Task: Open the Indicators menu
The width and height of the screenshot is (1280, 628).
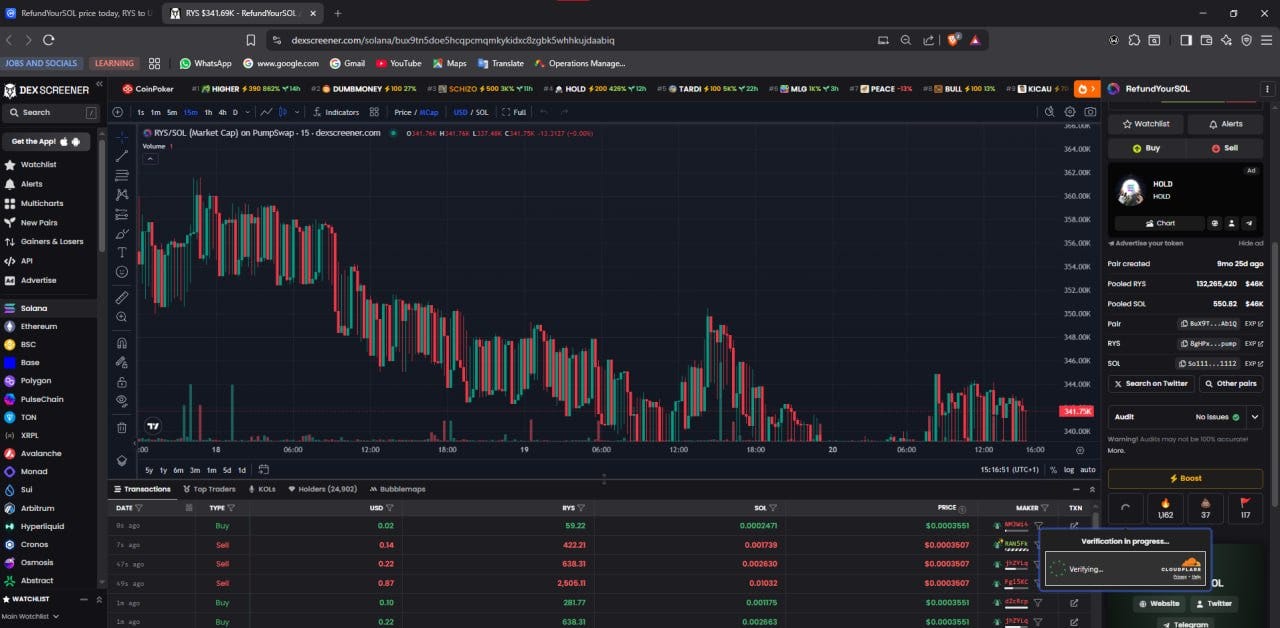Action: [x=336, y=112]
